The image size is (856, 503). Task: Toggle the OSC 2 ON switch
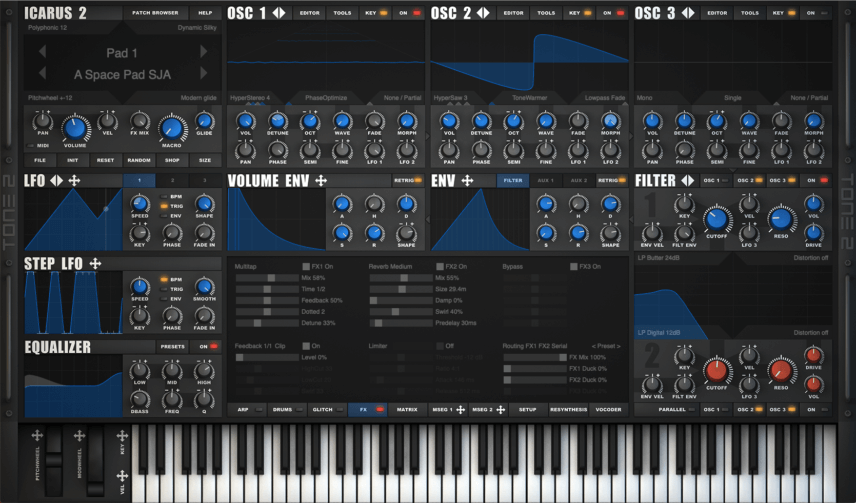click(613, 13)
